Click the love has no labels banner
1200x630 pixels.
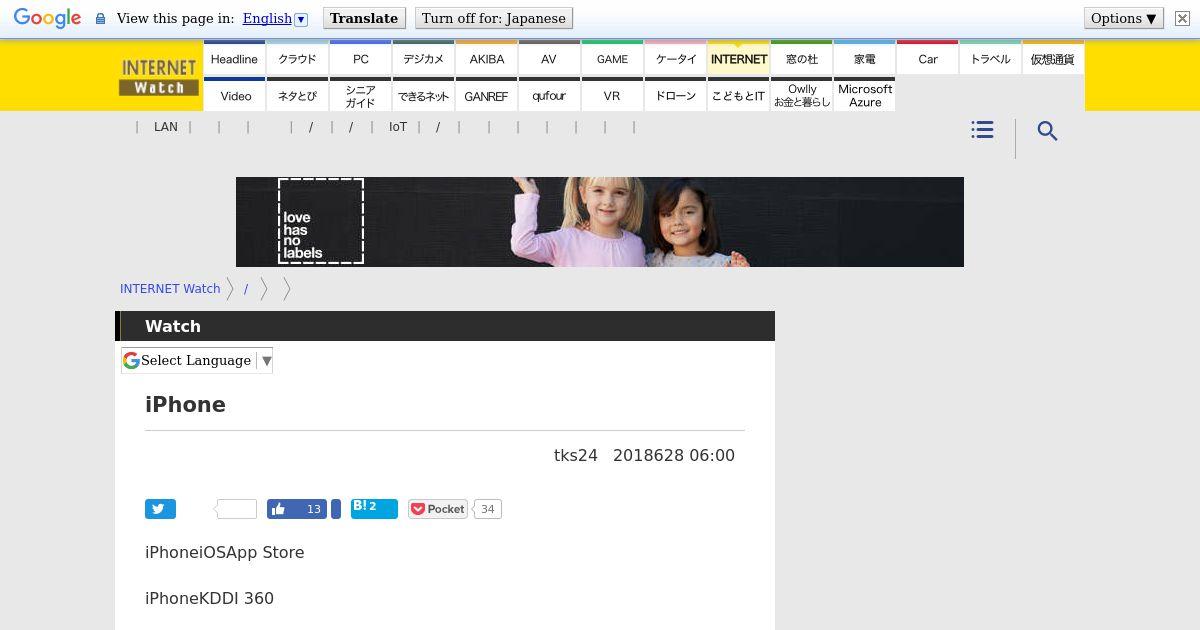[x=600, y=222]
